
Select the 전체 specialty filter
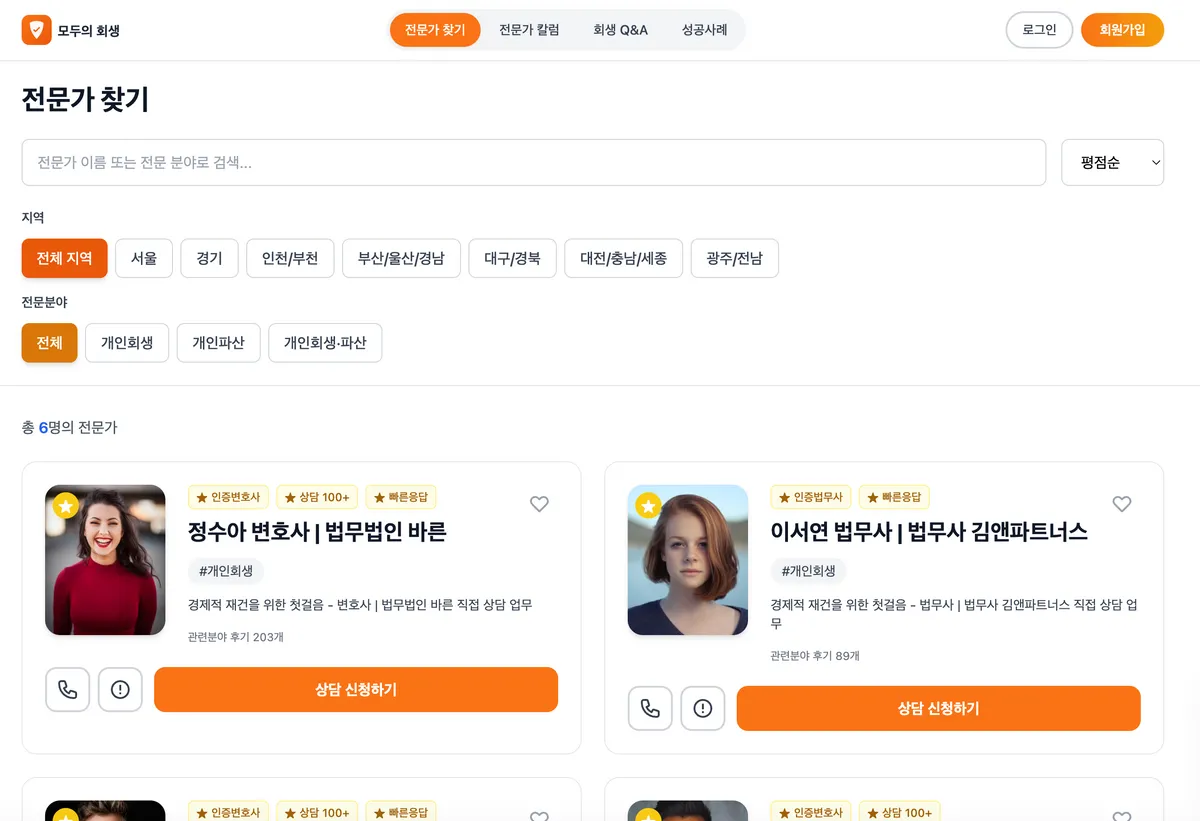click(49, 343)
